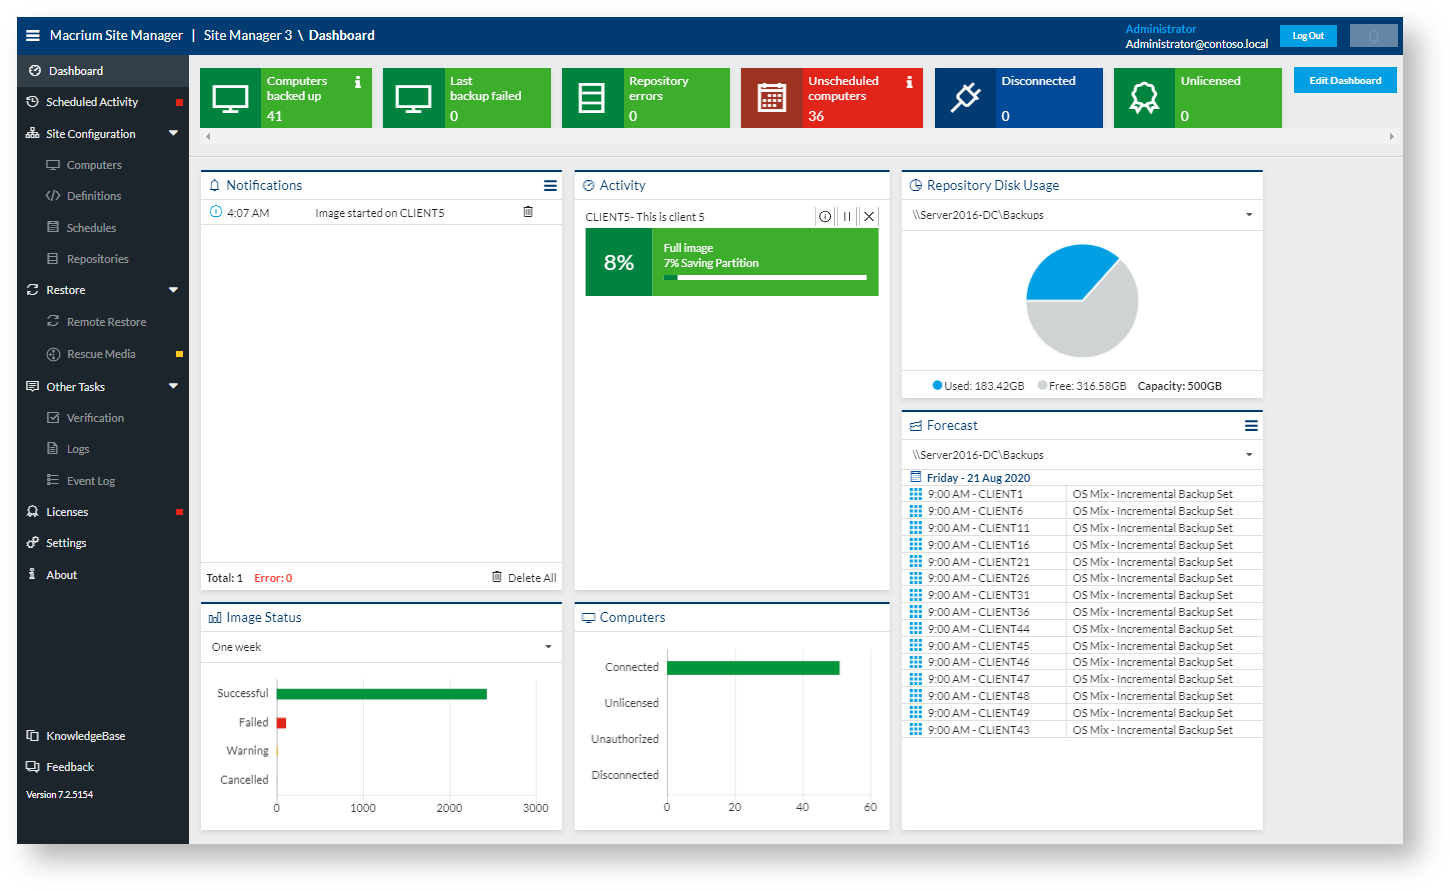
Task: Click the monitor icon on Computers backed up tile
Action: [231, 98]
